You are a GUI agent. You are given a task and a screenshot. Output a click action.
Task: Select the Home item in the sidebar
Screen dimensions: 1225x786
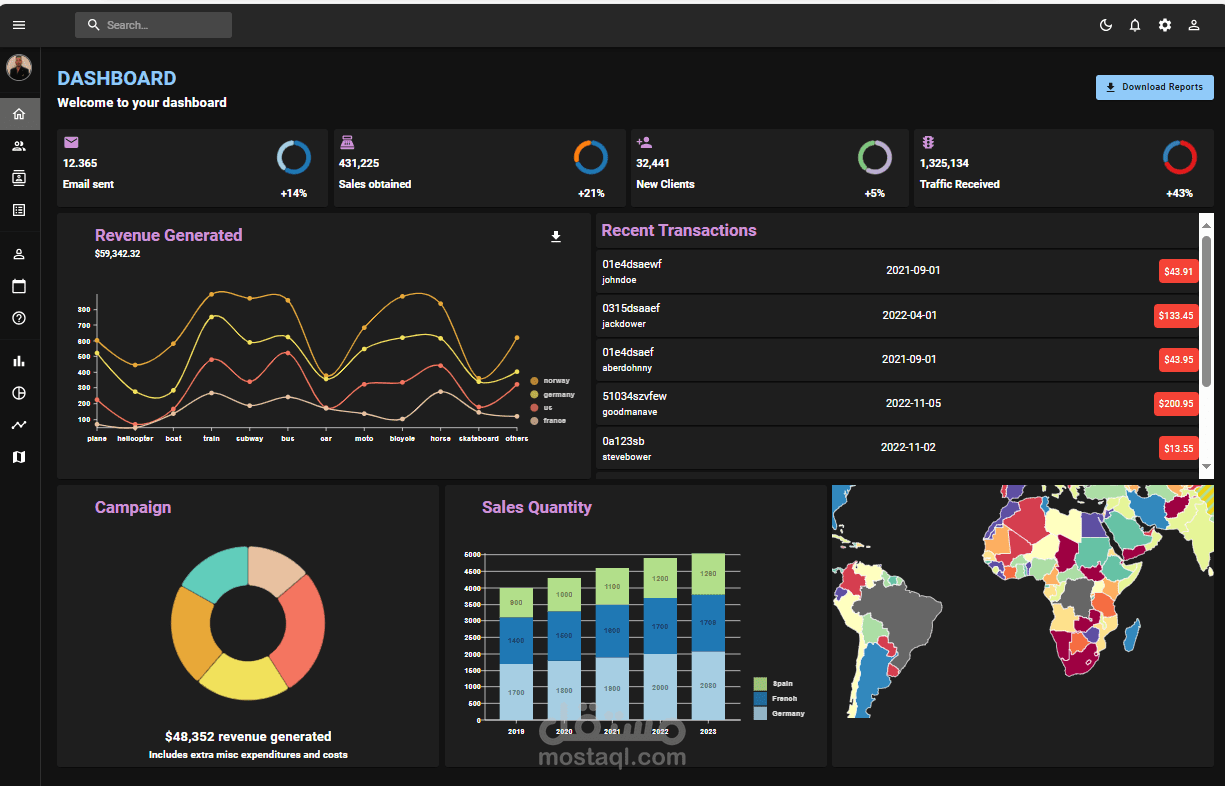(x=18, y=113)
